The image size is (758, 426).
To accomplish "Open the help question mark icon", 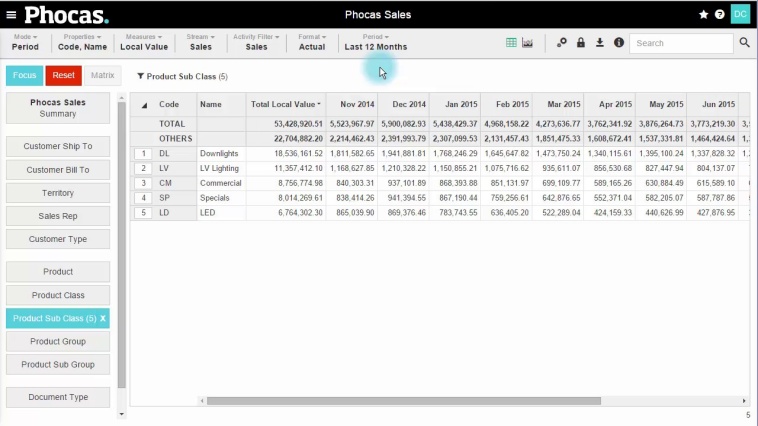I will [719, 15].
